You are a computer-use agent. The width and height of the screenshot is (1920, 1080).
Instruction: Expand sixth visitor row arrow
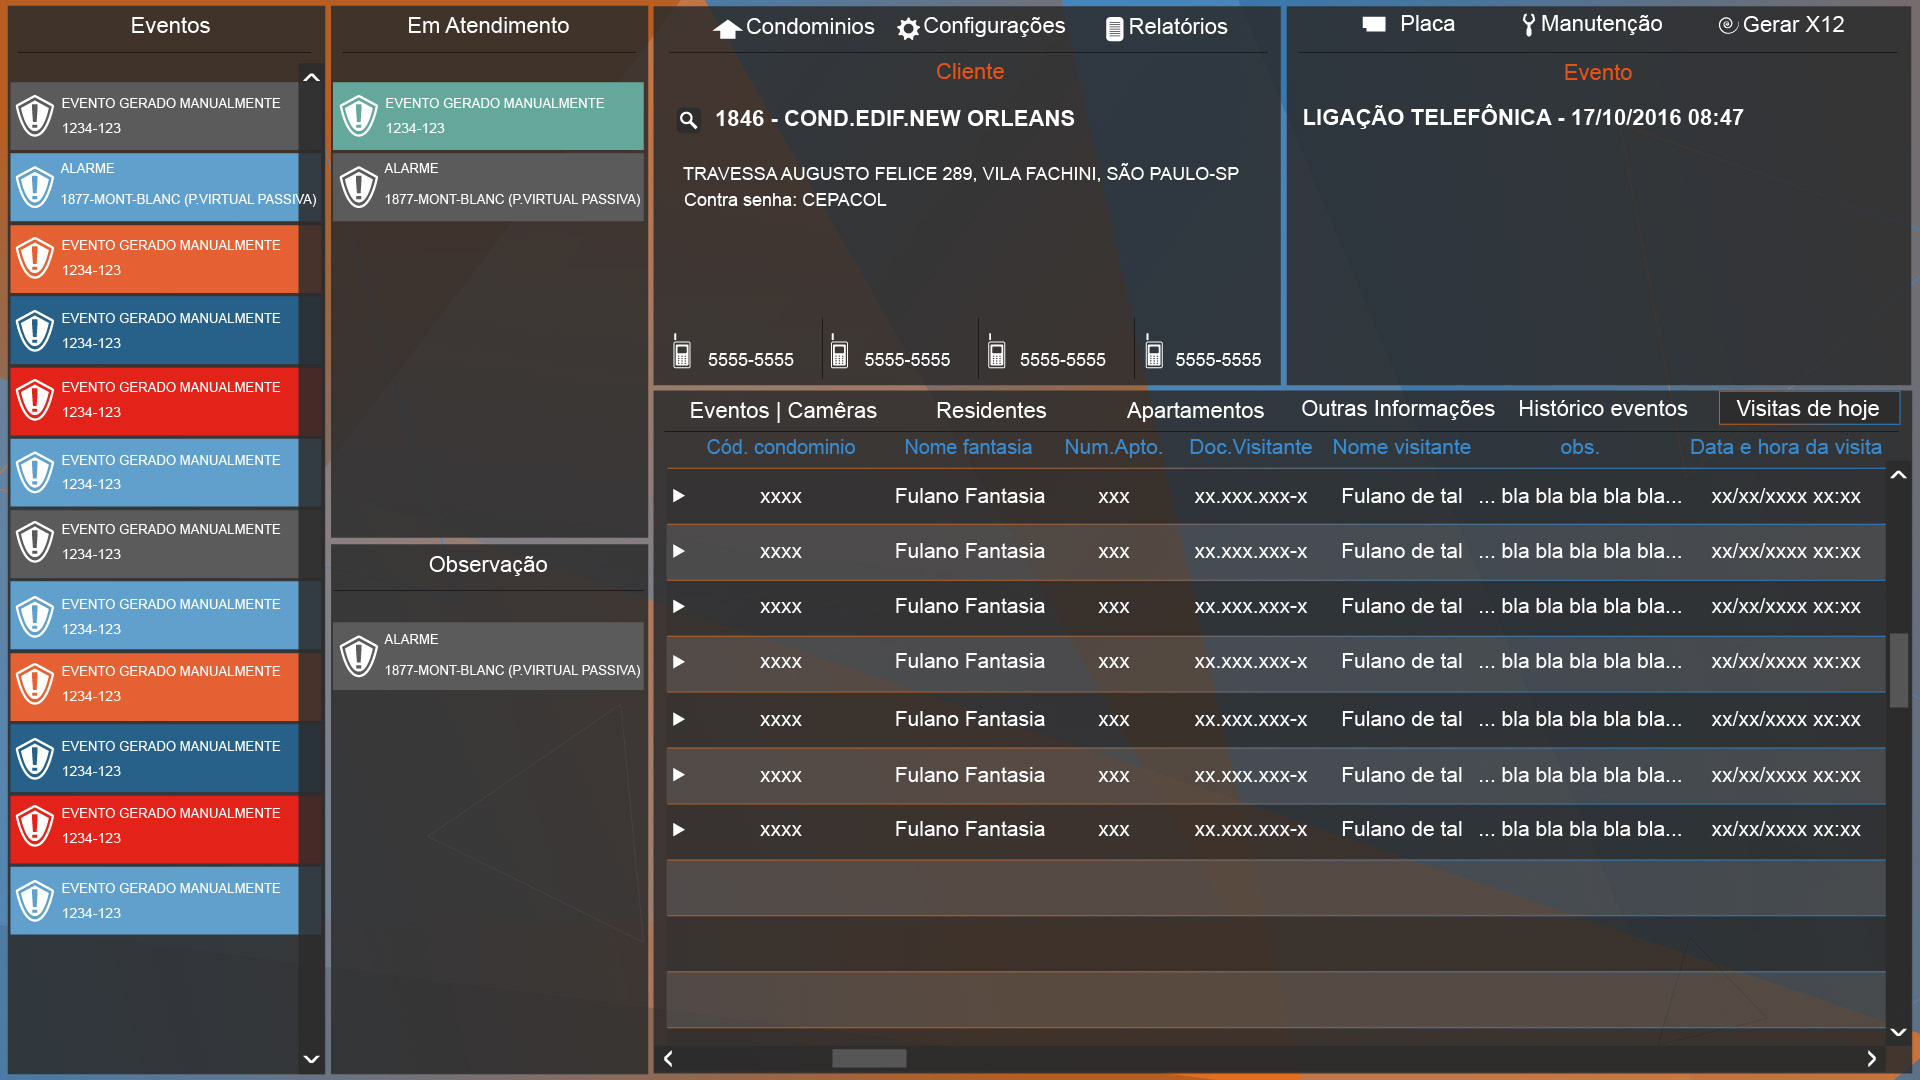(679, 775)
